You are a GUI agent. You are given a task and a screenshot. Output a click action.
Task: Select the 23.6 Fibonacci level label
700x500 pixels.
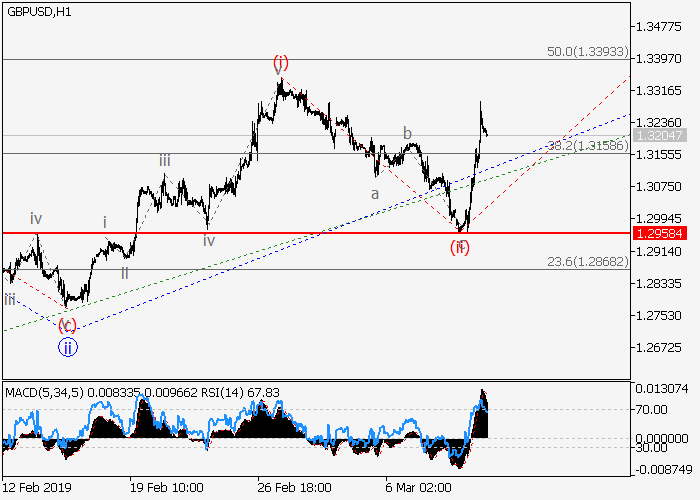[588, 262]
